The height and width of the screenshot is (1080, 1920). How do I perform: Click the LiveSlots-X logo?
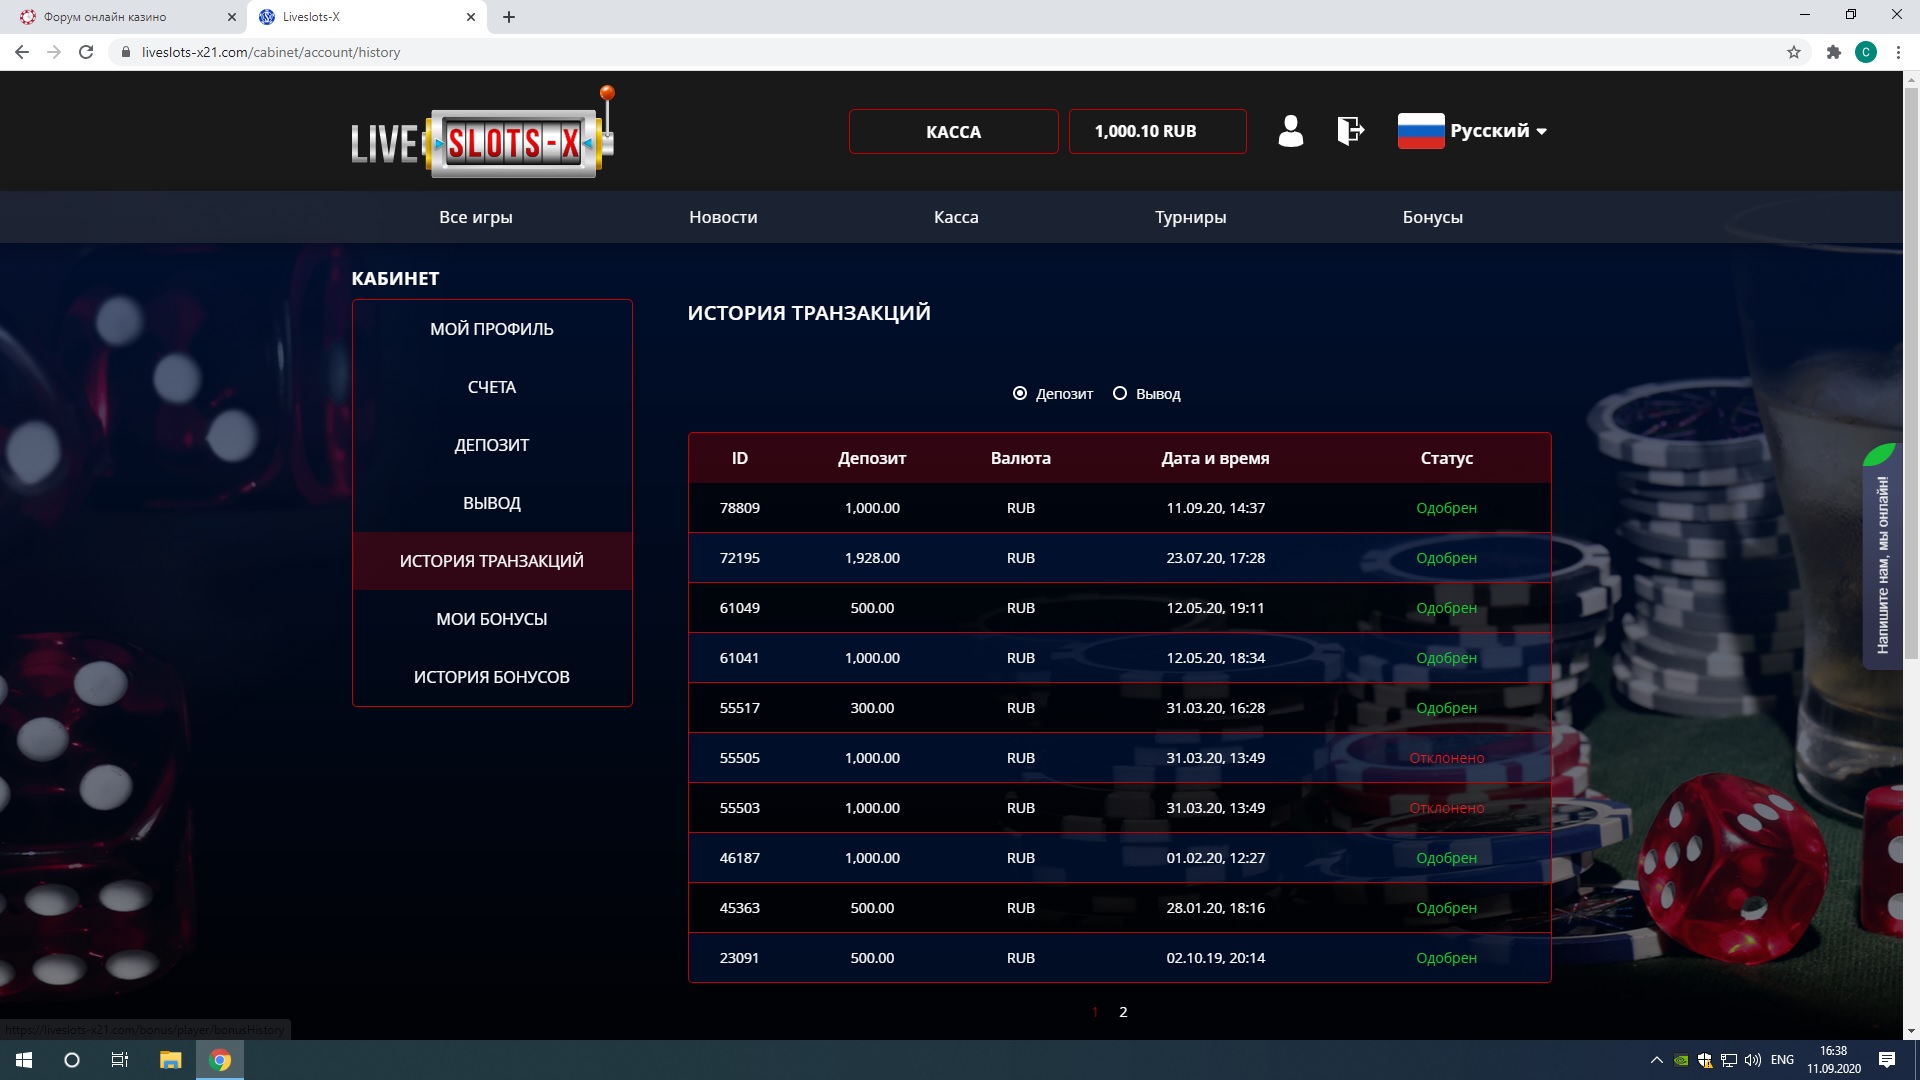click(483, 138)
